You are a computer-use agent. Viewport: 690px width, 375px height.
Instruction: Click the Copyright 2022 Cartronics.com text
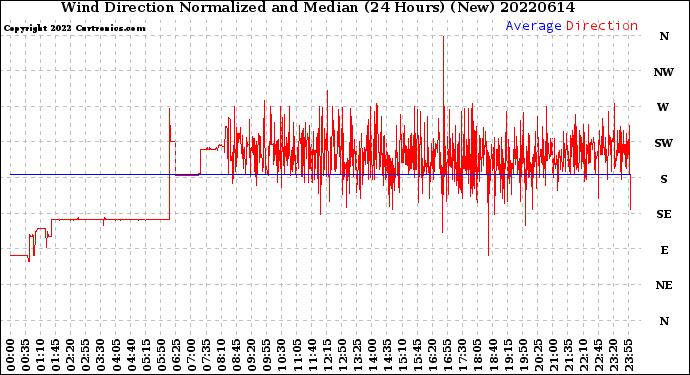tap(74, 28)
